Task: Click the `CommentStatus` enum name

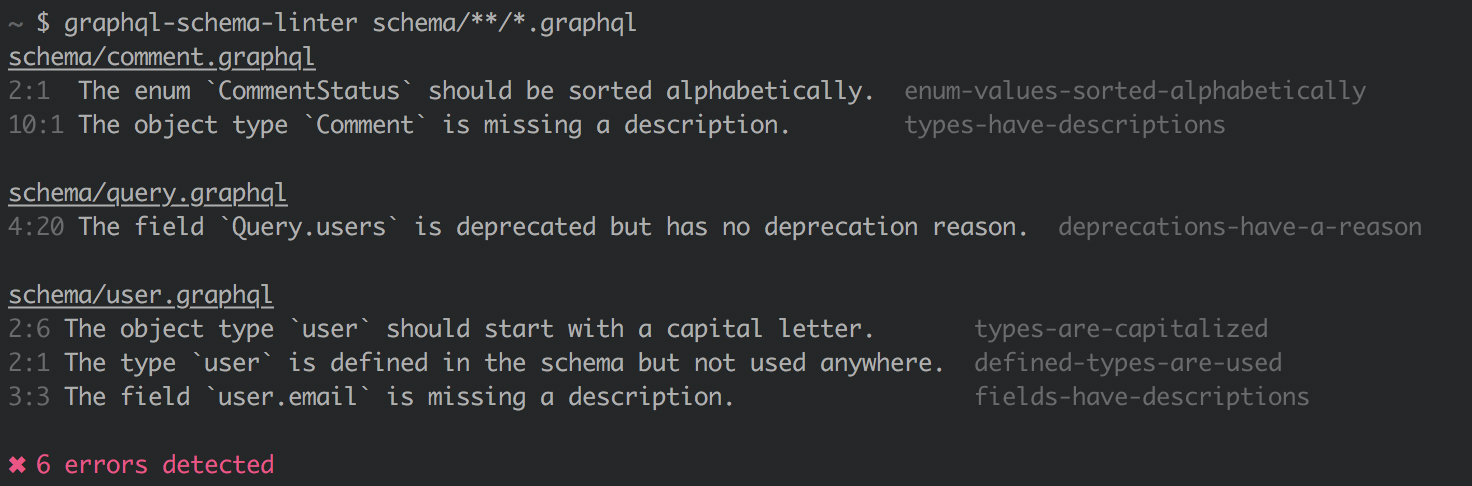Action: coord(309,91)
